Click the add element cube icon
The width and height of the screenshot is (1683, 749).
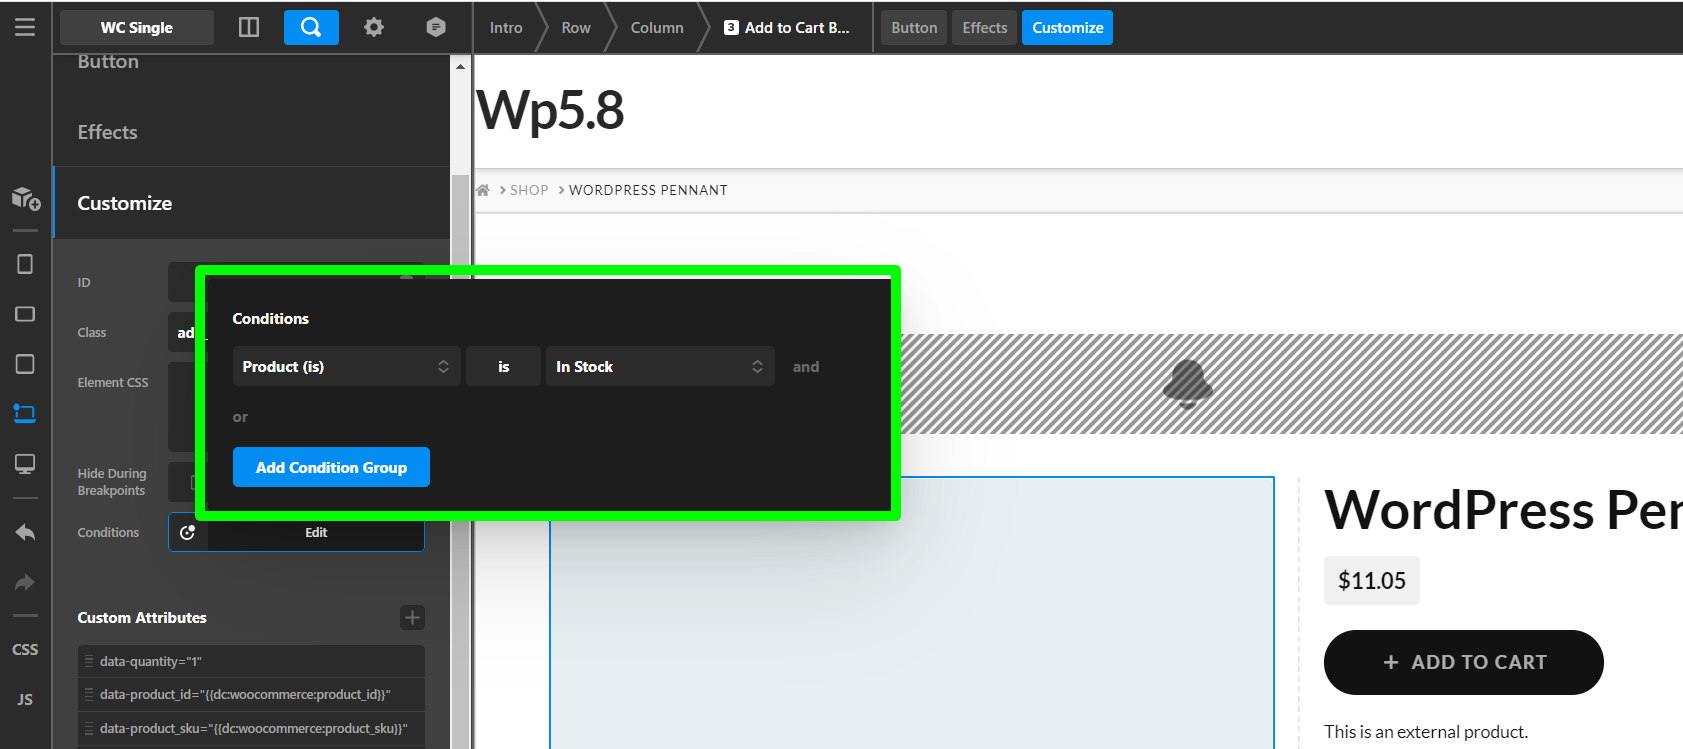tap(26, 199)
